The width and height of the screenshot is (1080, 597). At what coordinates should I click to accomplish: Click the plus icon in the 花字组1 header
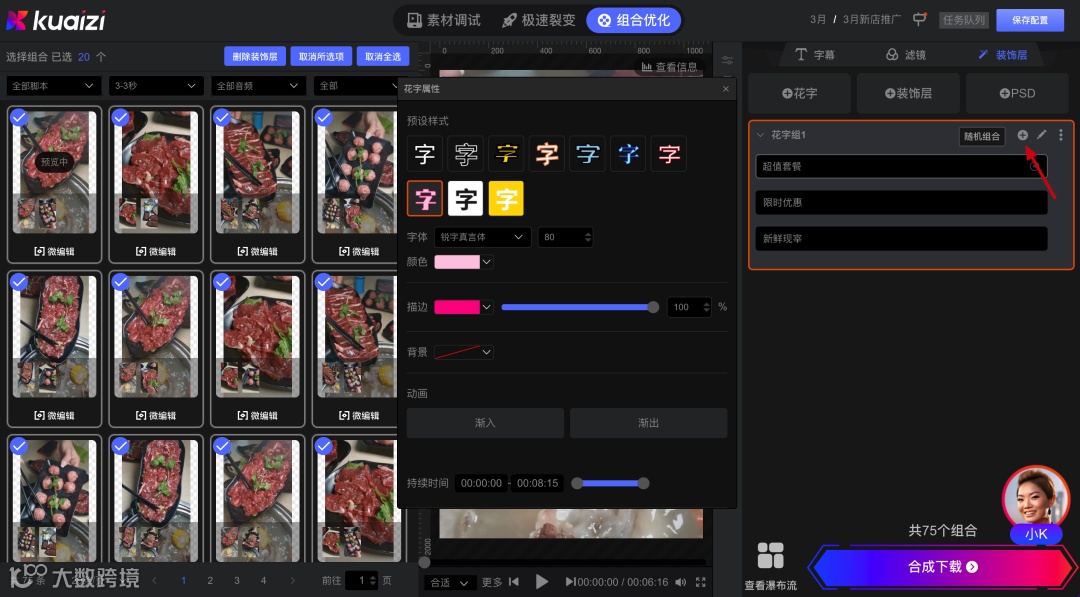tap(1023, 135)
